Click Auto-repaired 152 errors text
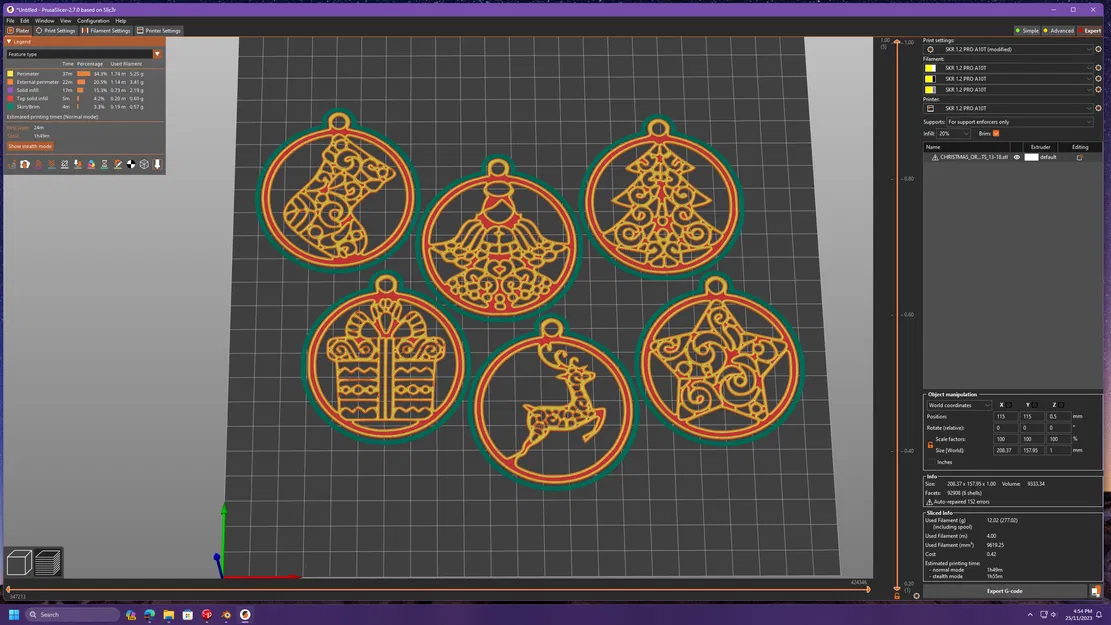Viewport: 1111px width, 625px height. pyautogui.click(x=961, y=502)
